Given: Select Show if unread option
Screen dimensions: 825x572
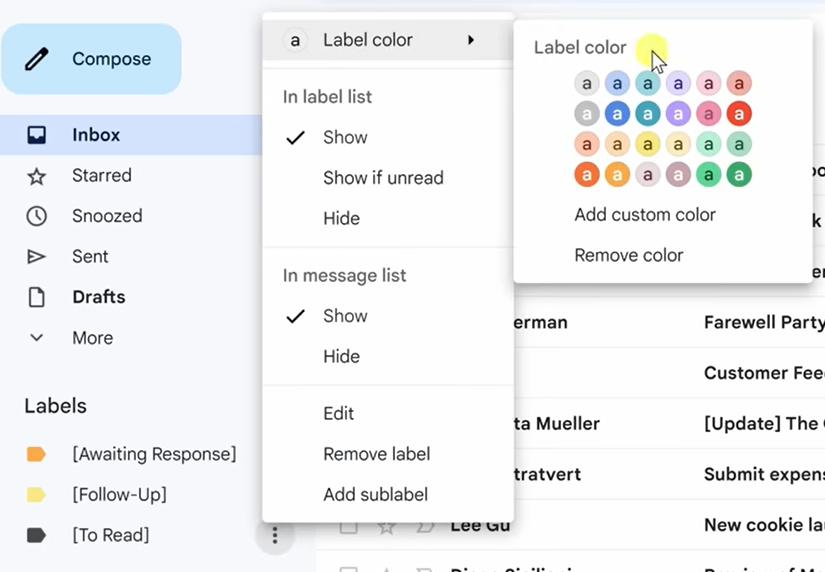Looking at the screenshot, I should 383,178.
